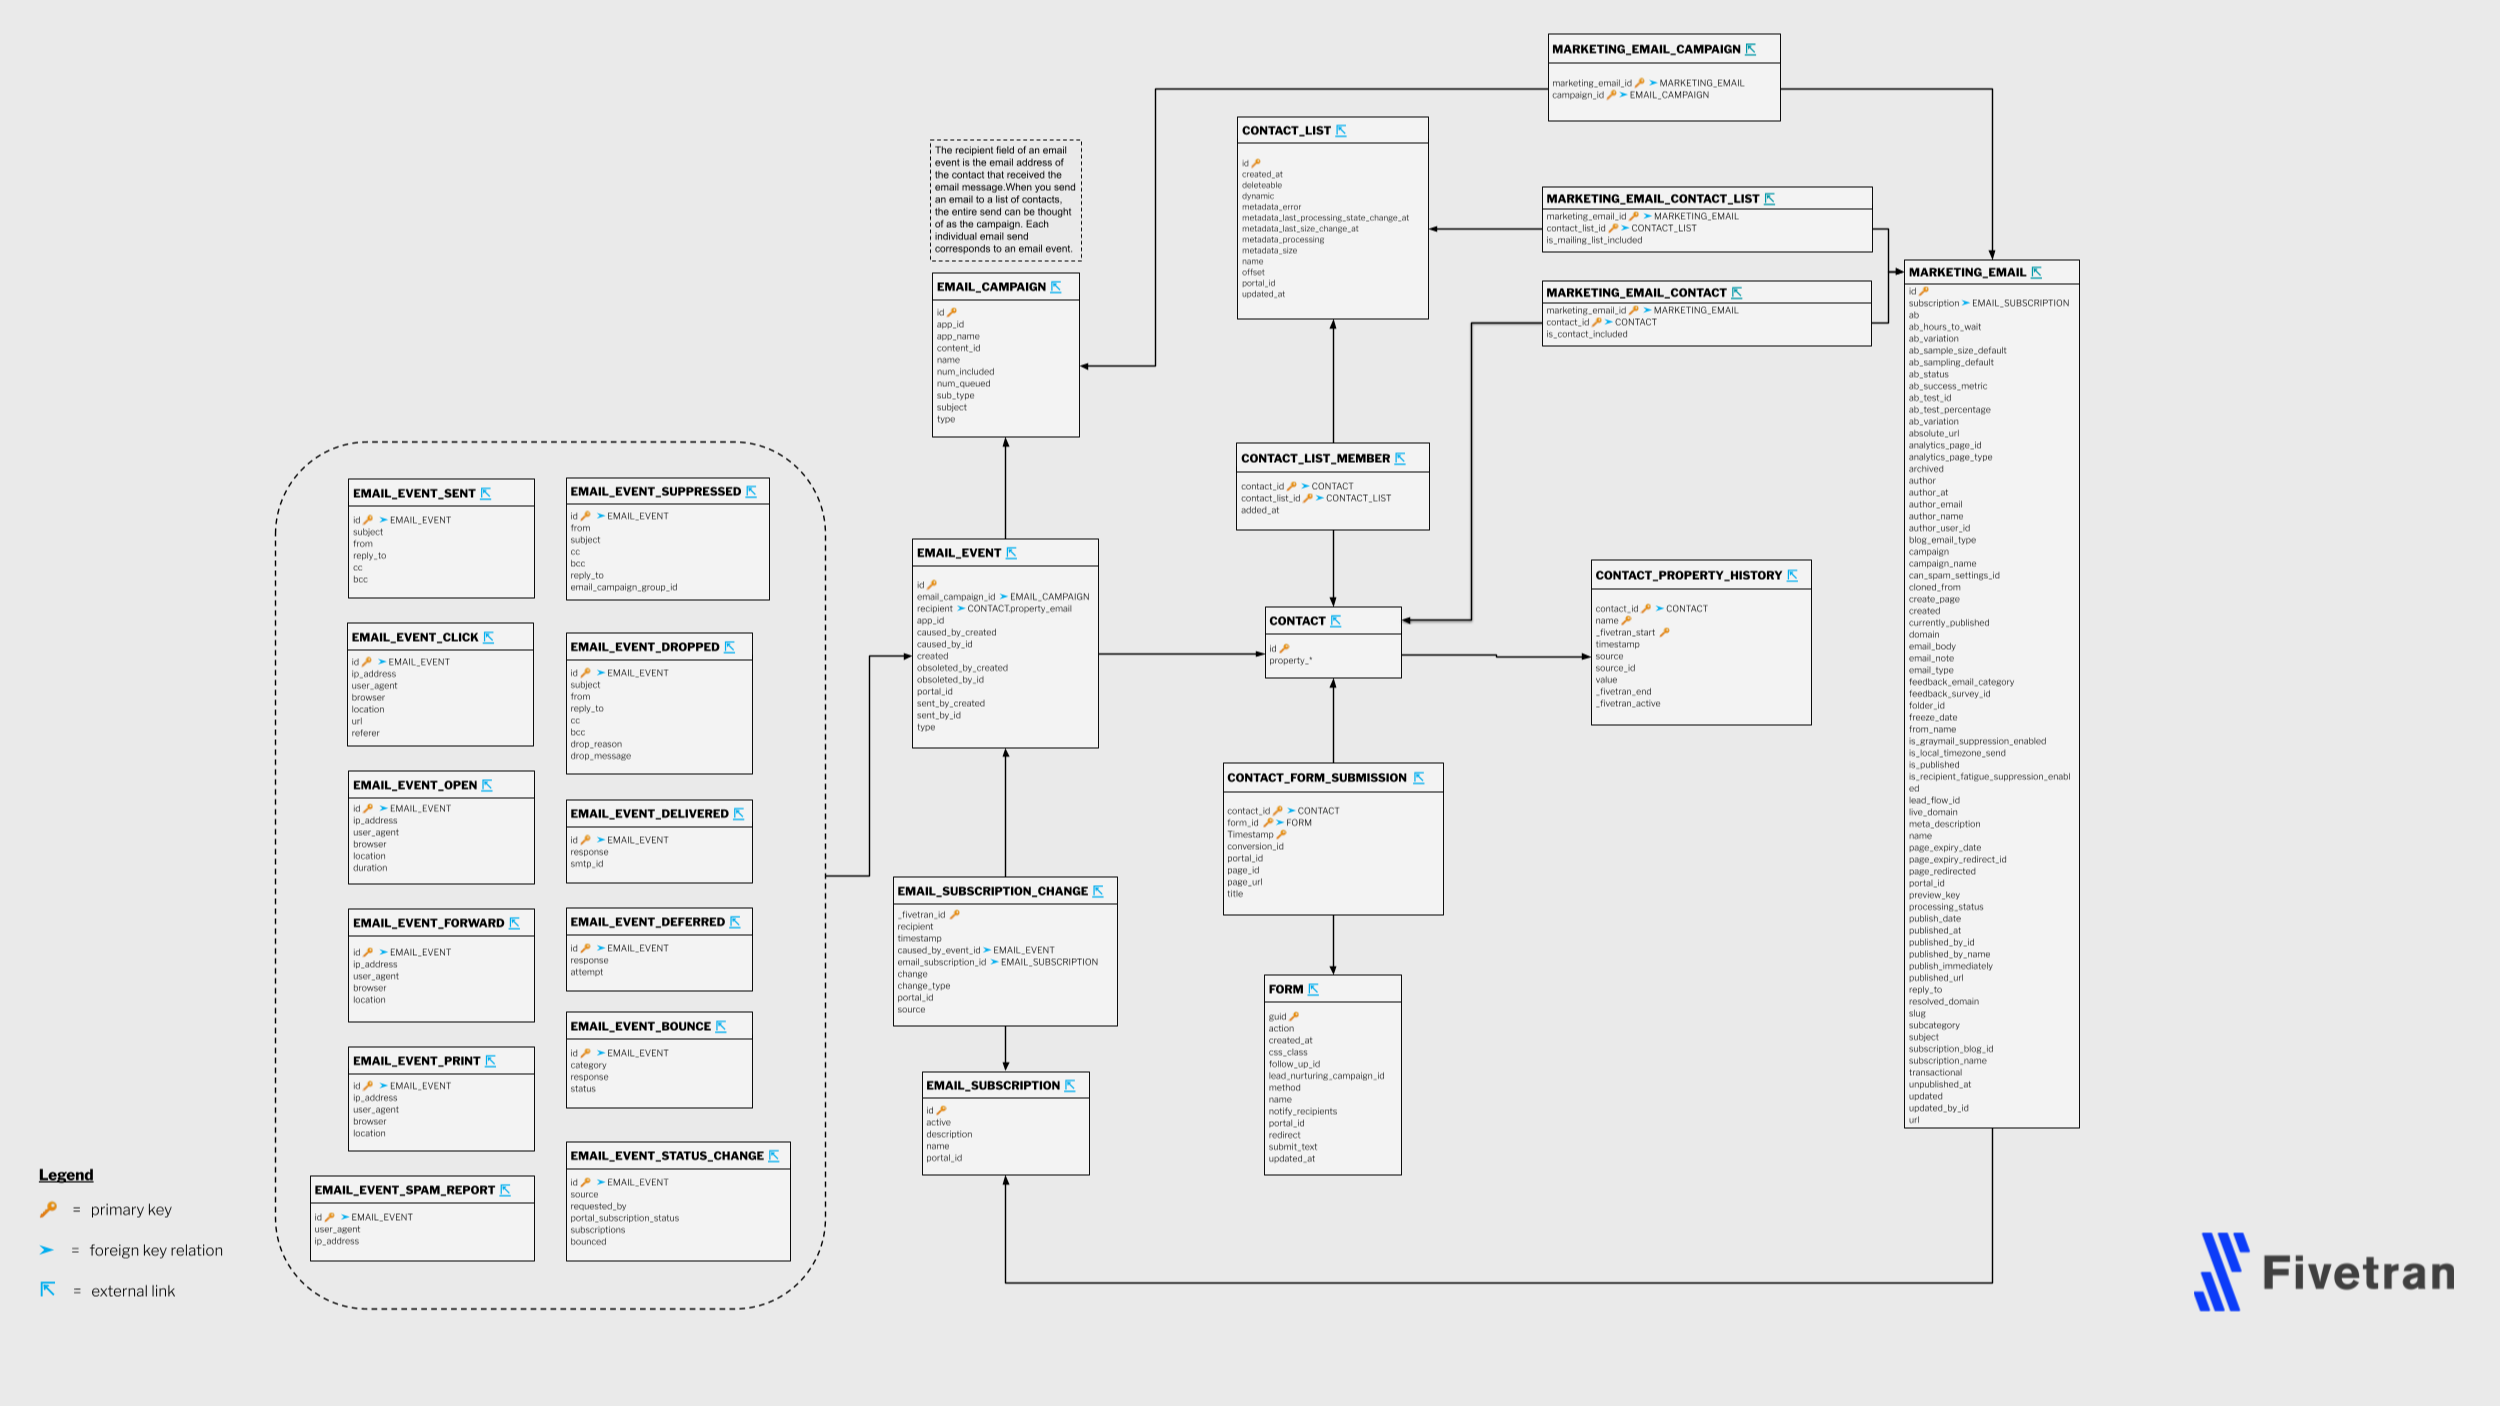
Task: Click the Legend heading text
Action: (x=66, y=1175)
